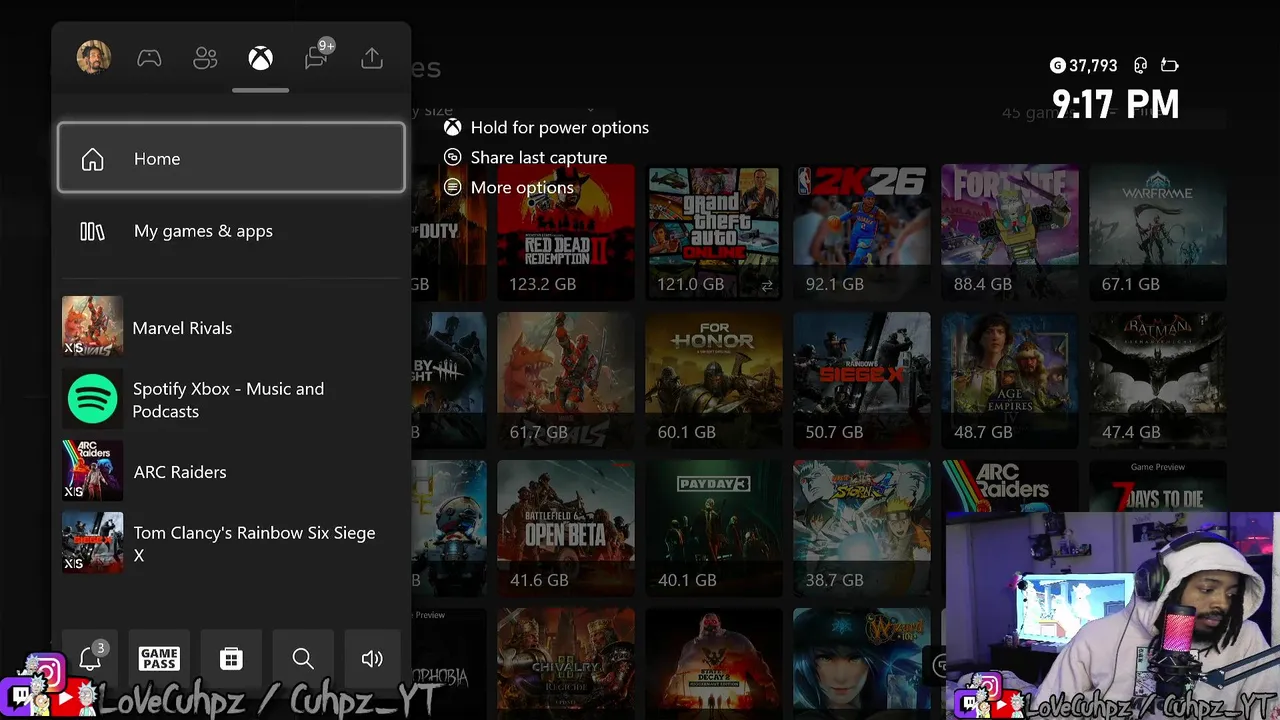The image size is (1280, 720).
Task: Launch Tom Clancy's Rainbow Six Siege X
Action: 231,543
